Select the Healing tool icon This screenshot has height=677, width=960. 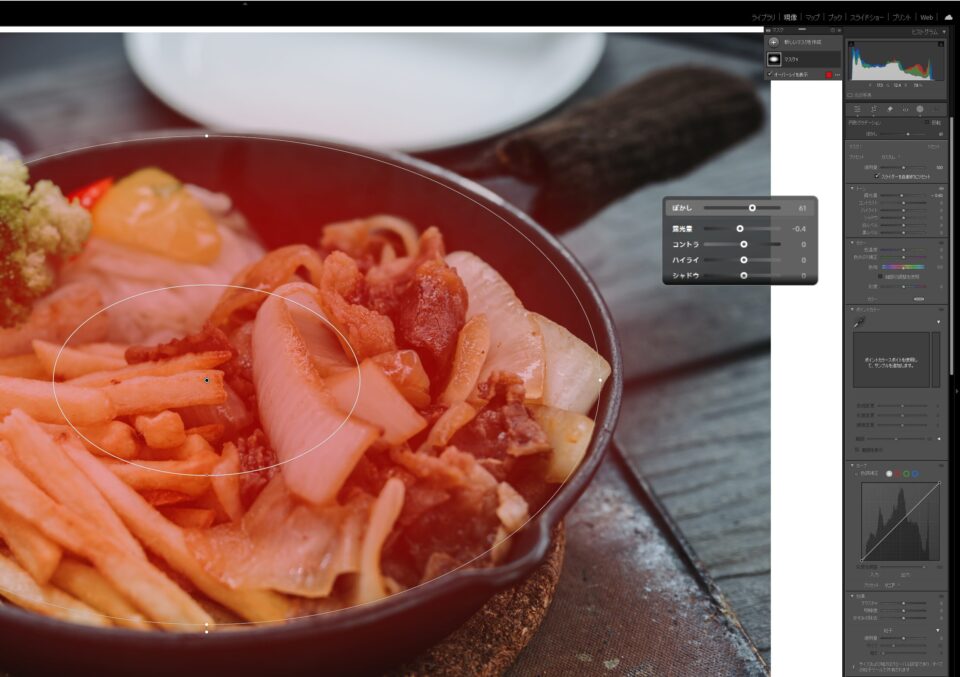coord(889,109)
